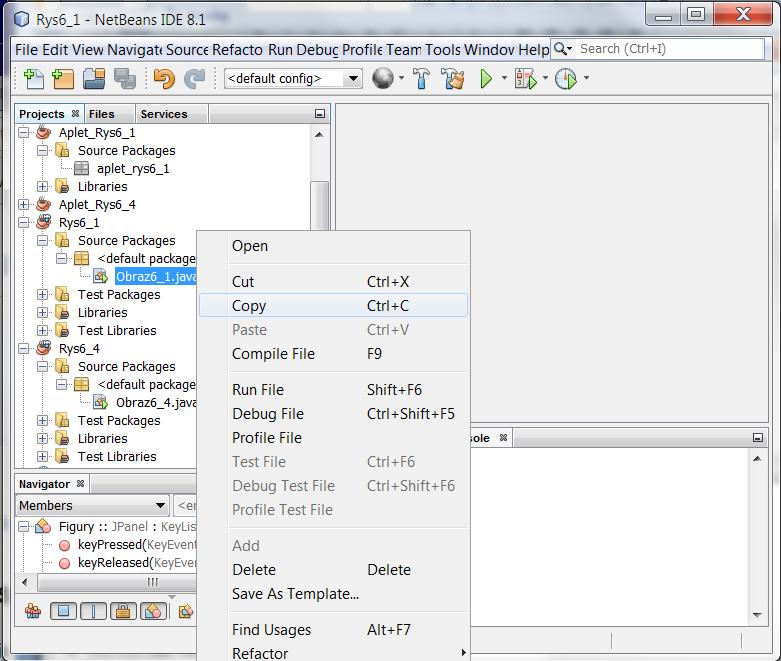Close the Navigator tab

[80, 484]
